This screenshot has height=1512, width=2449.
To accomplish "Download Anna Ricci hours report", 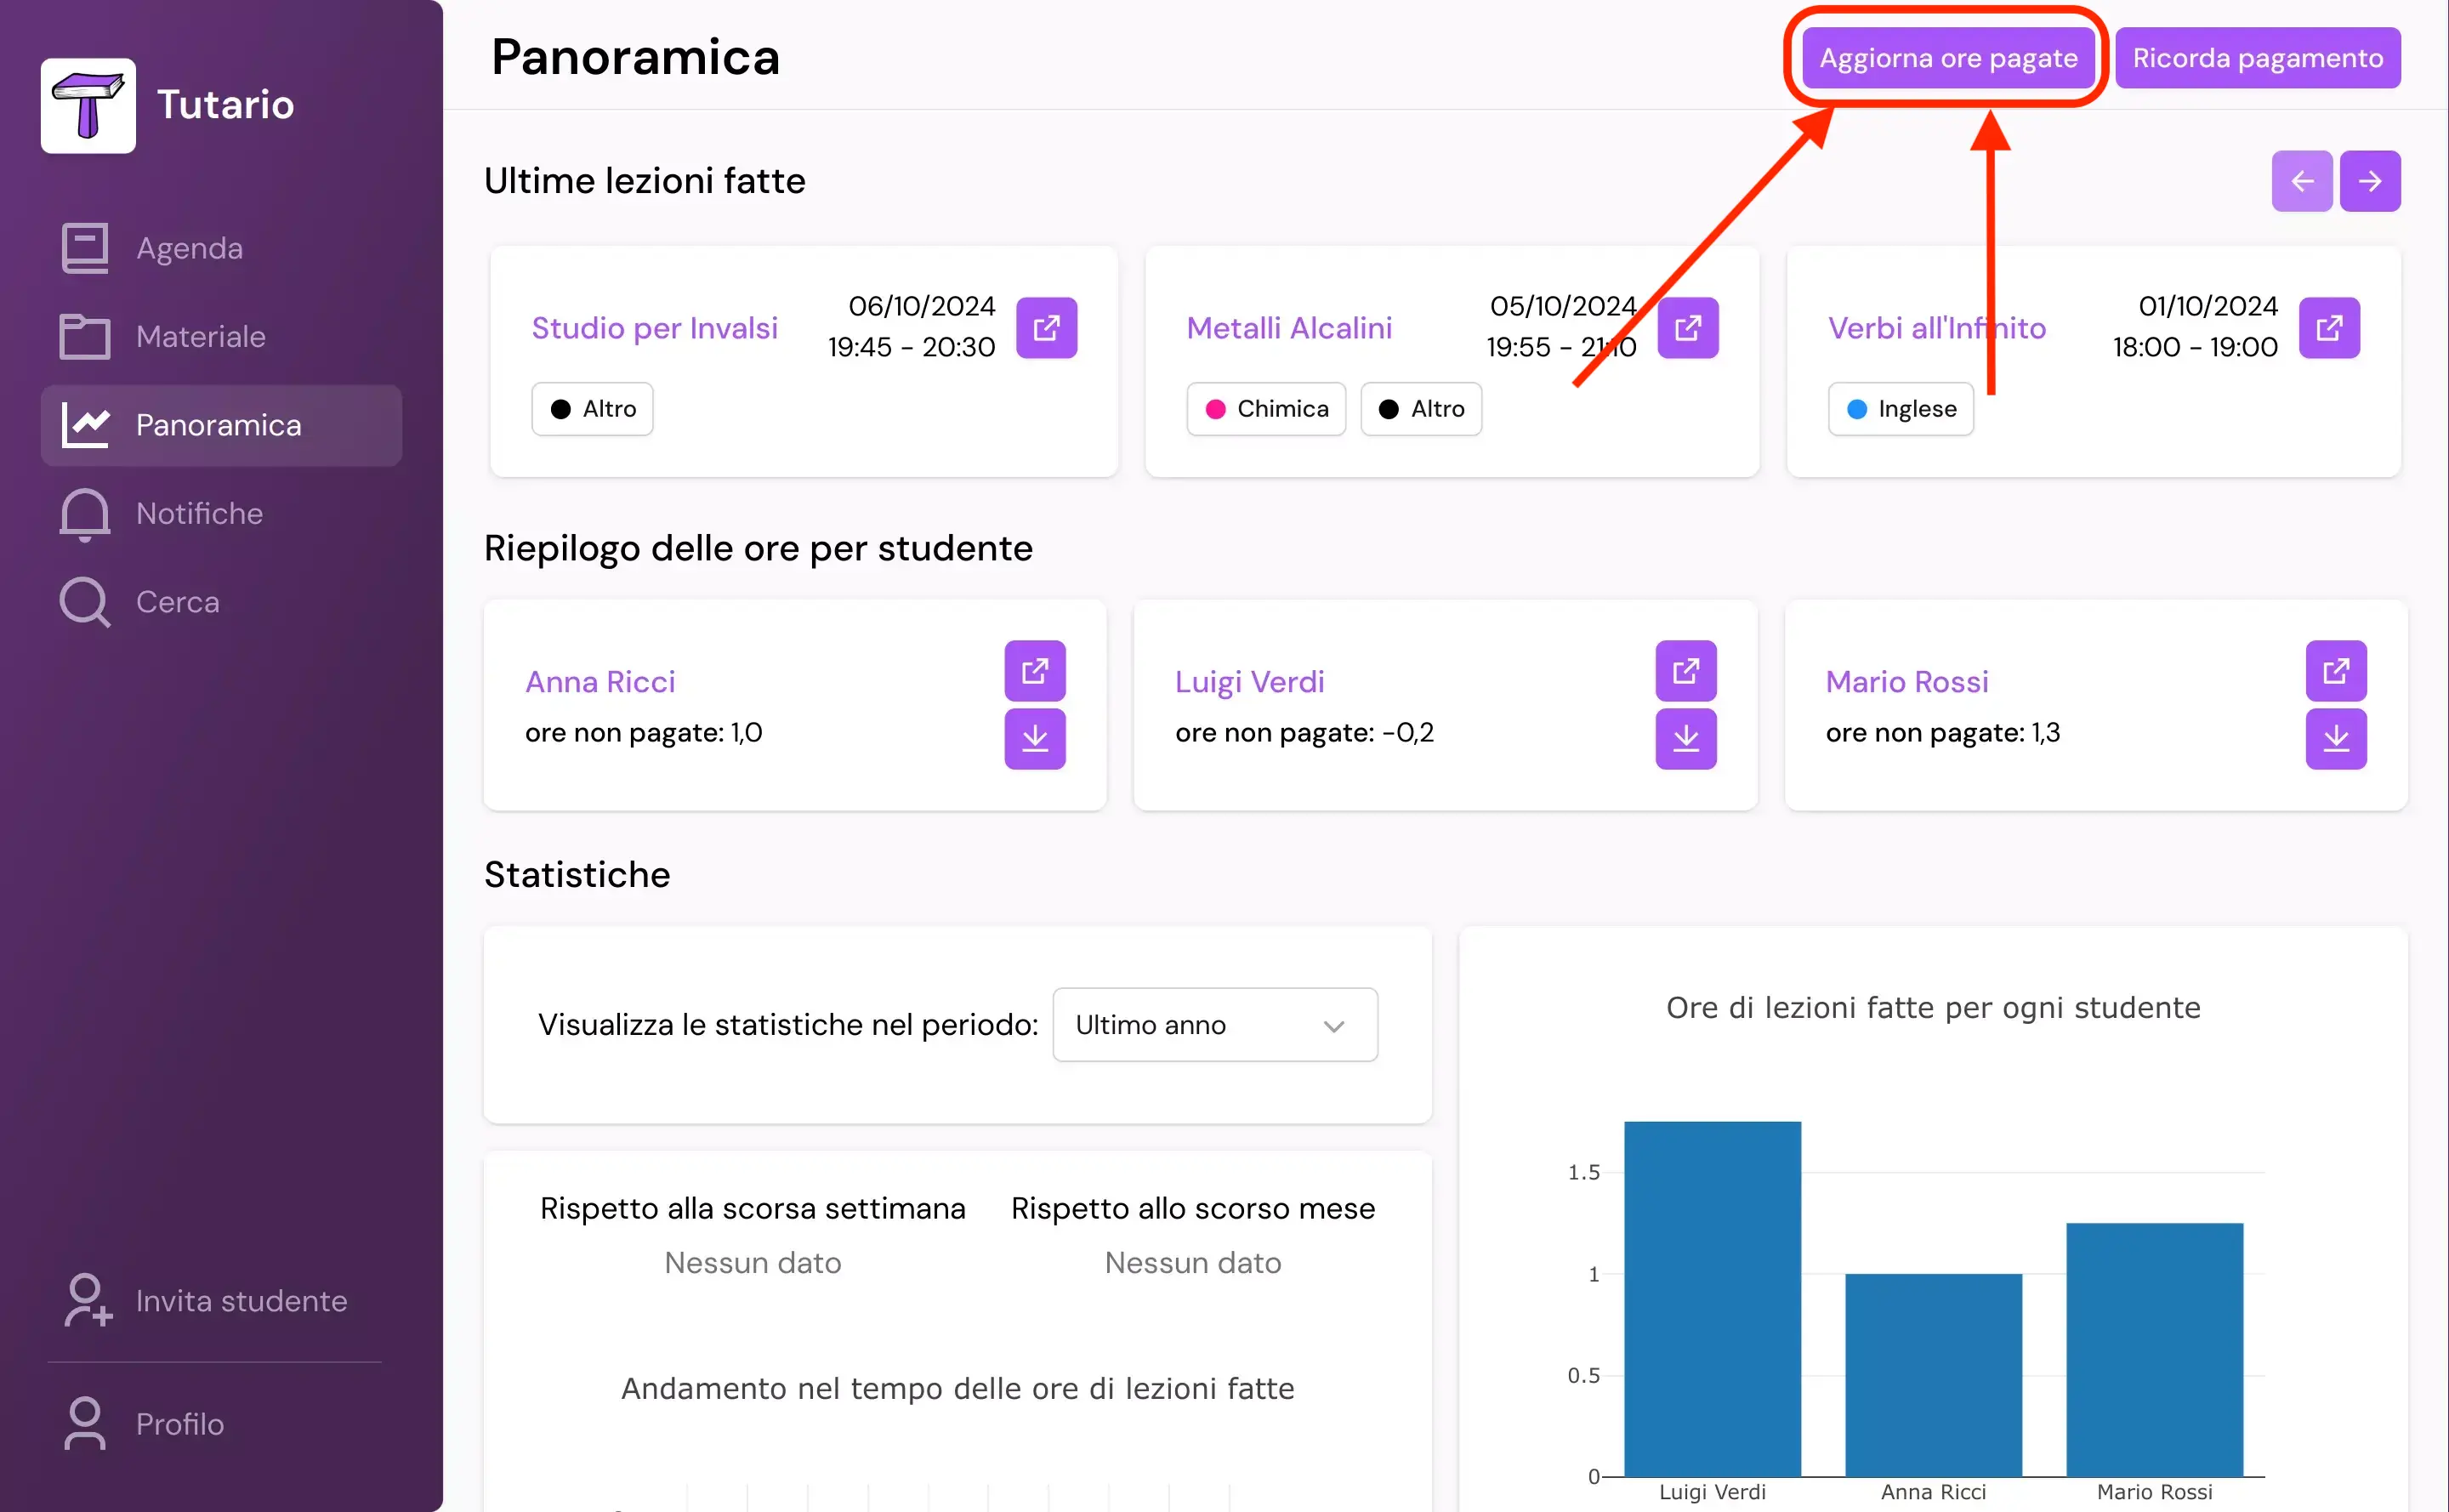I will tap(1034, 739).
